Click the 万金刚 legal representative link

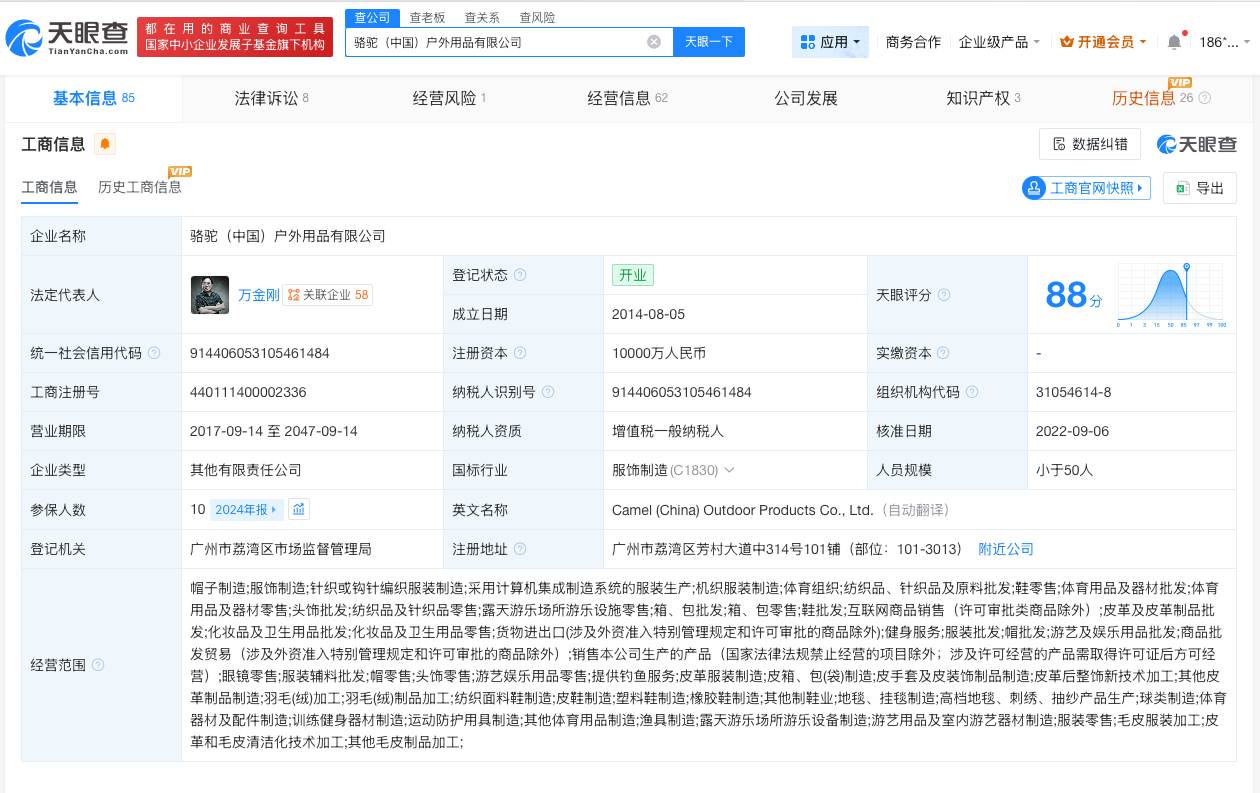coord(259,295)
